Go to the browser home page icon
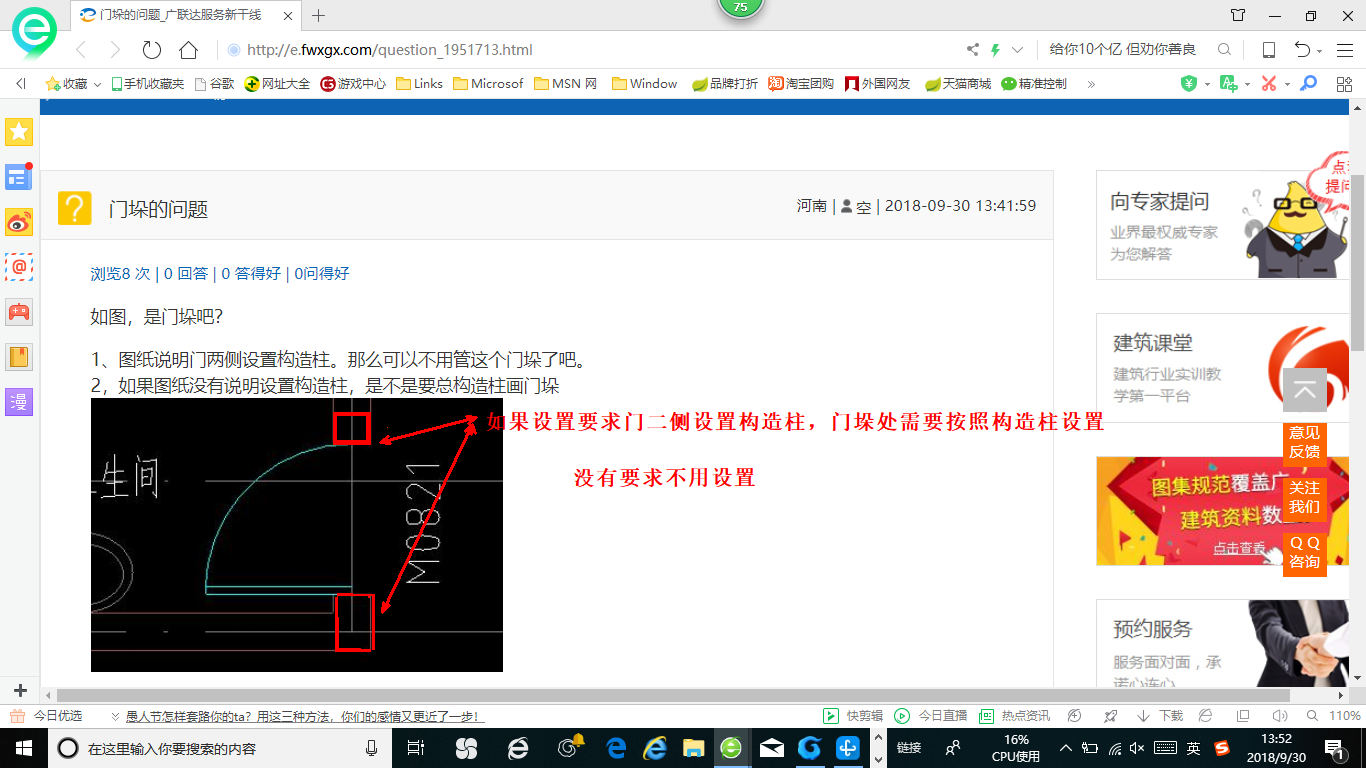Screen dimensions: 1366x768 click(x=188, y=50)
